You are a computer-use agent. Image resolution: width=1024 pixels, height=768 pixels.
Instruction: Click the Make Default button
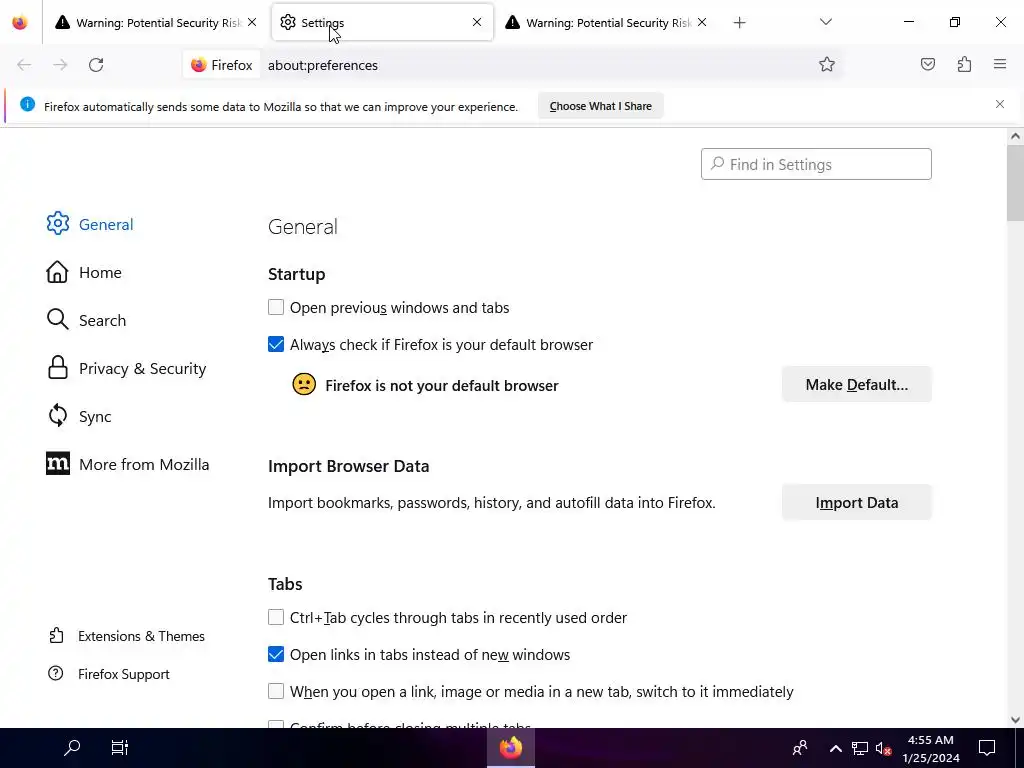tap(856, 385)
